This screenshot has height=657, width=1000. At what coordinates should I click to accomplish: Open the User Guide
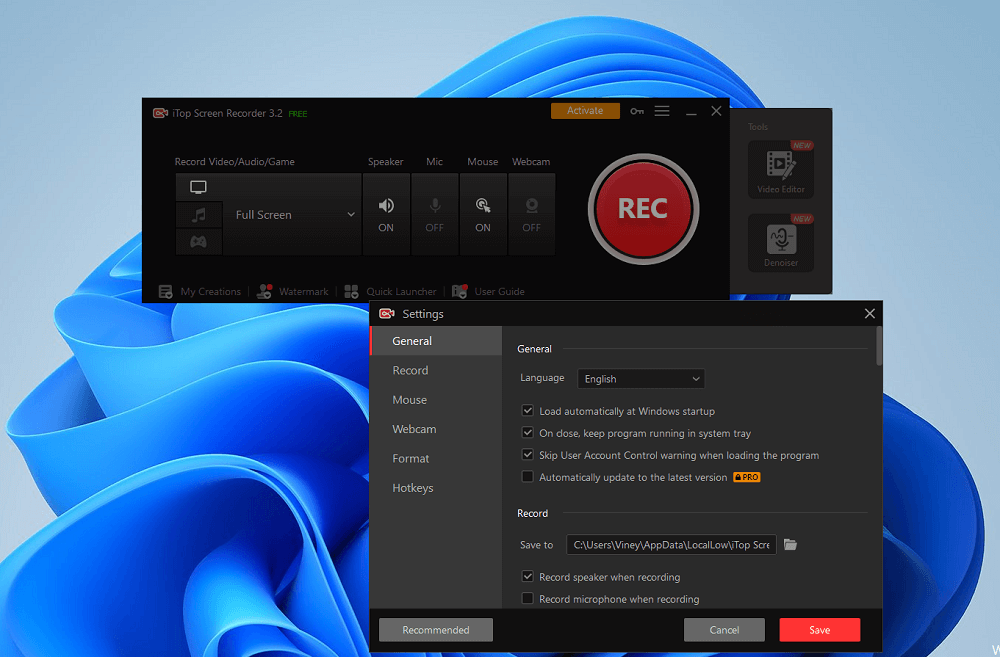click(x=489, y=292)
